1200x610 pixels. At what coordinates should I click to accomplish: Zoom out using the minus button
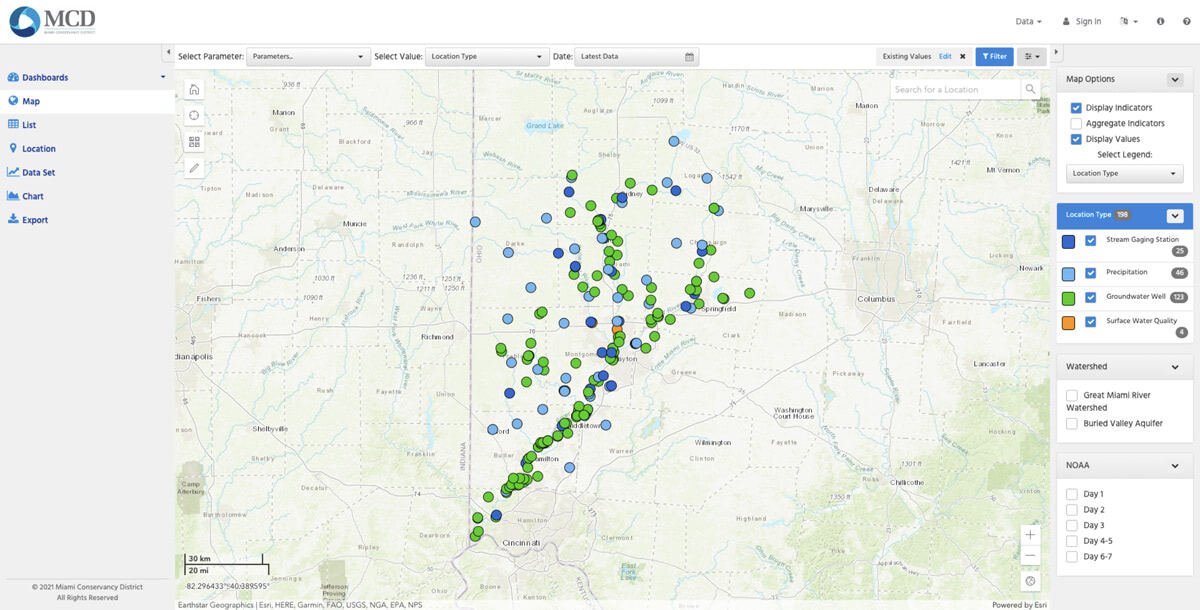1031,556
